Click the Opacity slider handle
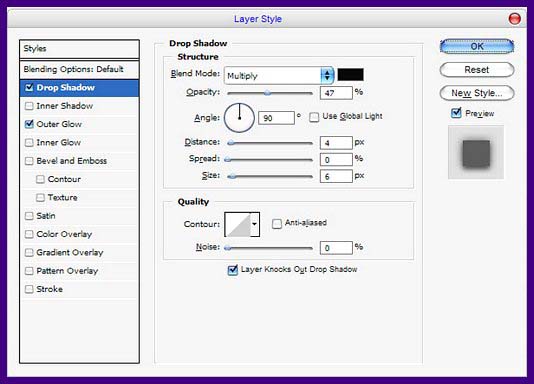Image resolution: width=534 pixels, height=384 pixels. pos(268,93)
